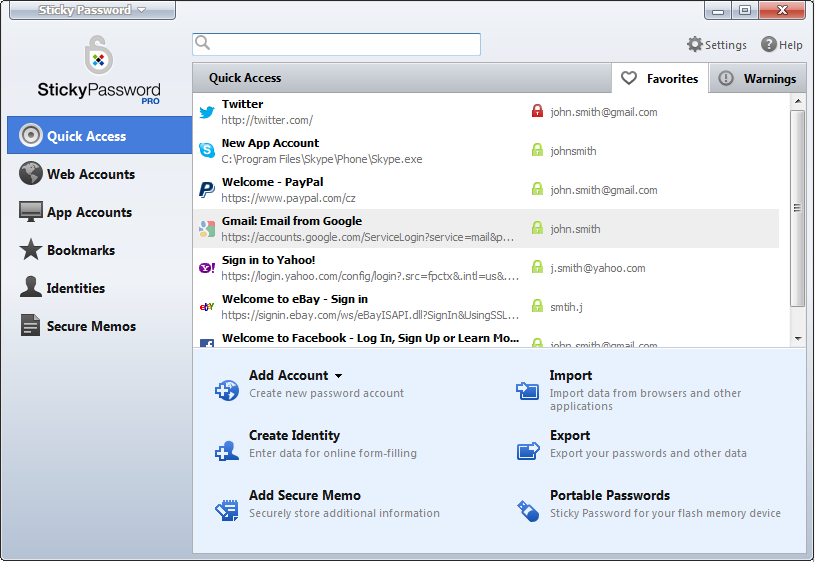Screen dimensions: 815x562
Task: Click the Portable Passwords link
Action: [610, 495]
